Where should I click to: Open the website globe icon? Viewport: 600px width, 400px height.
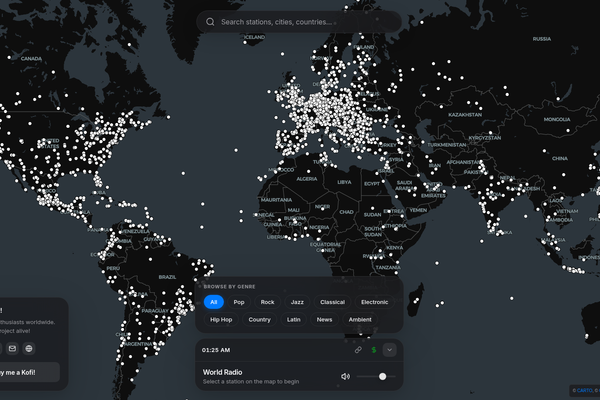29,348
